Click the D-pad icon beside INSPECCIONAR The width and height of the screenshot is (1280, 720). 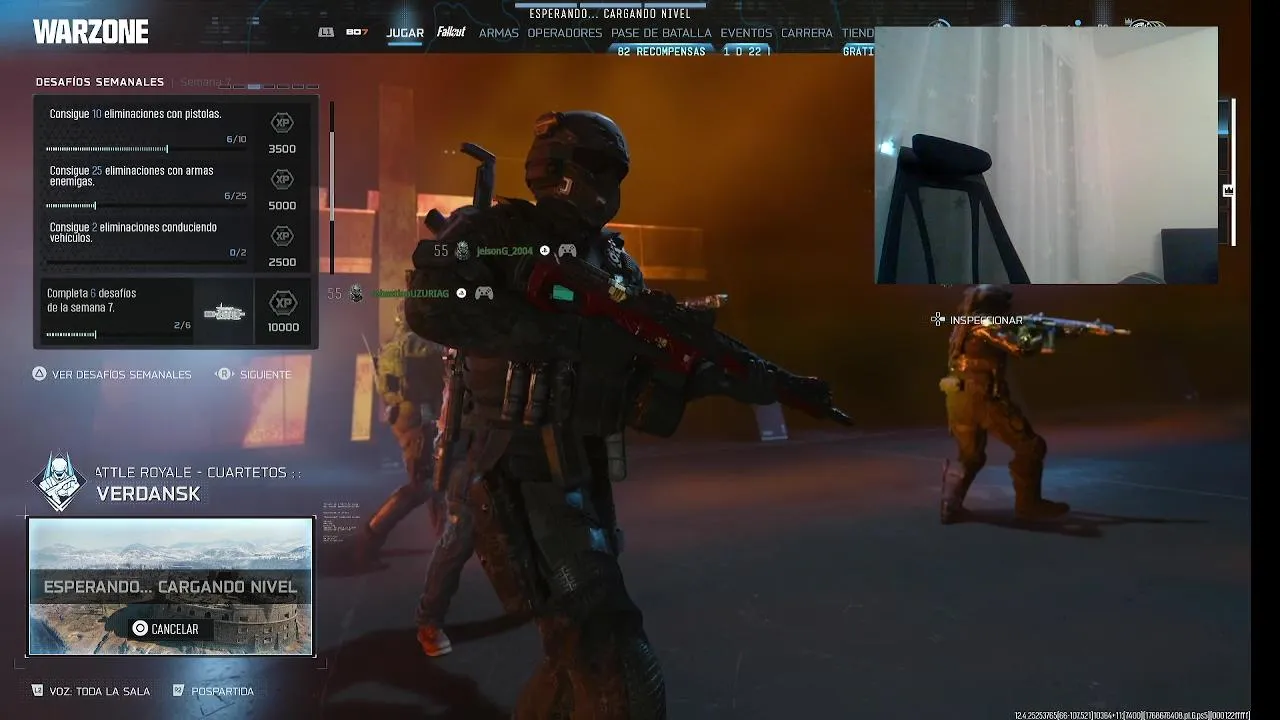(x=937, y=320)
